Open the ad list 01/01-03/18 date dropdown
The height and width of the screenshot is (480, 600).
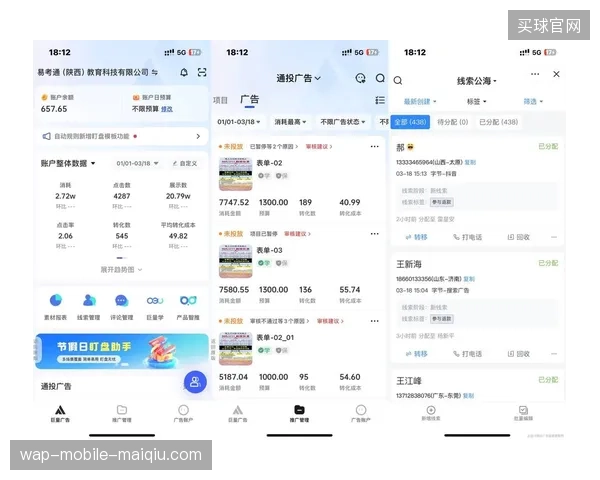click(239, 122)
